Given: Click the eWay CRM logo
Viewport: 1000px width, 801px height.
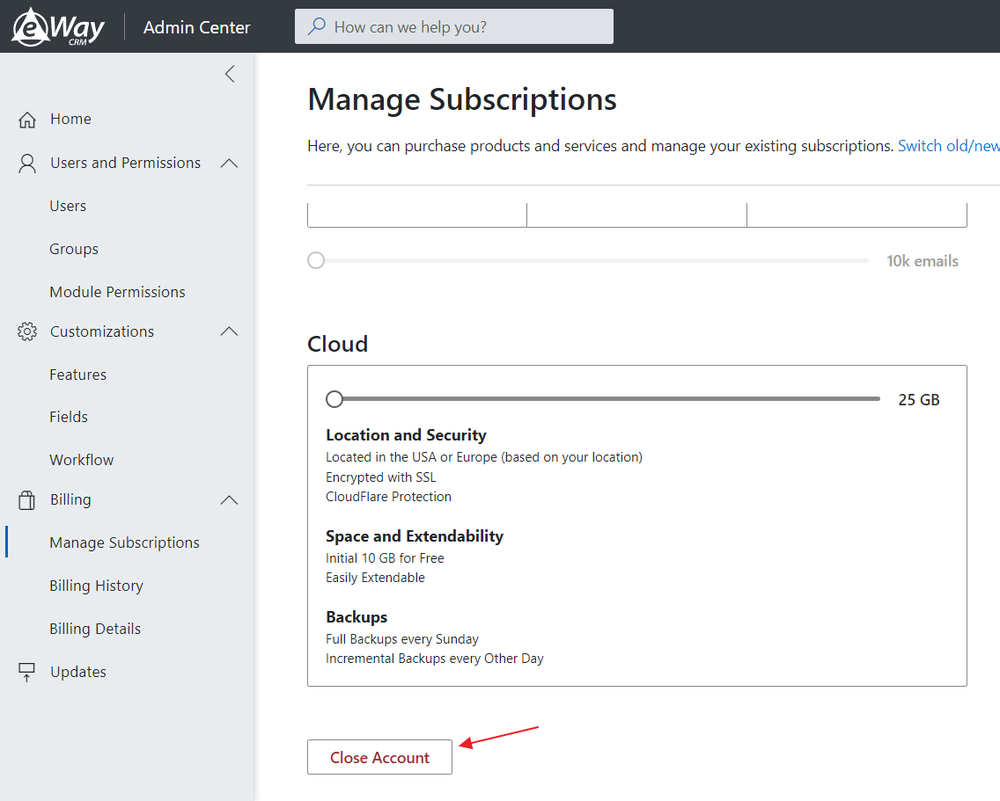Looking at the screenshot, I should click(58, 27).
